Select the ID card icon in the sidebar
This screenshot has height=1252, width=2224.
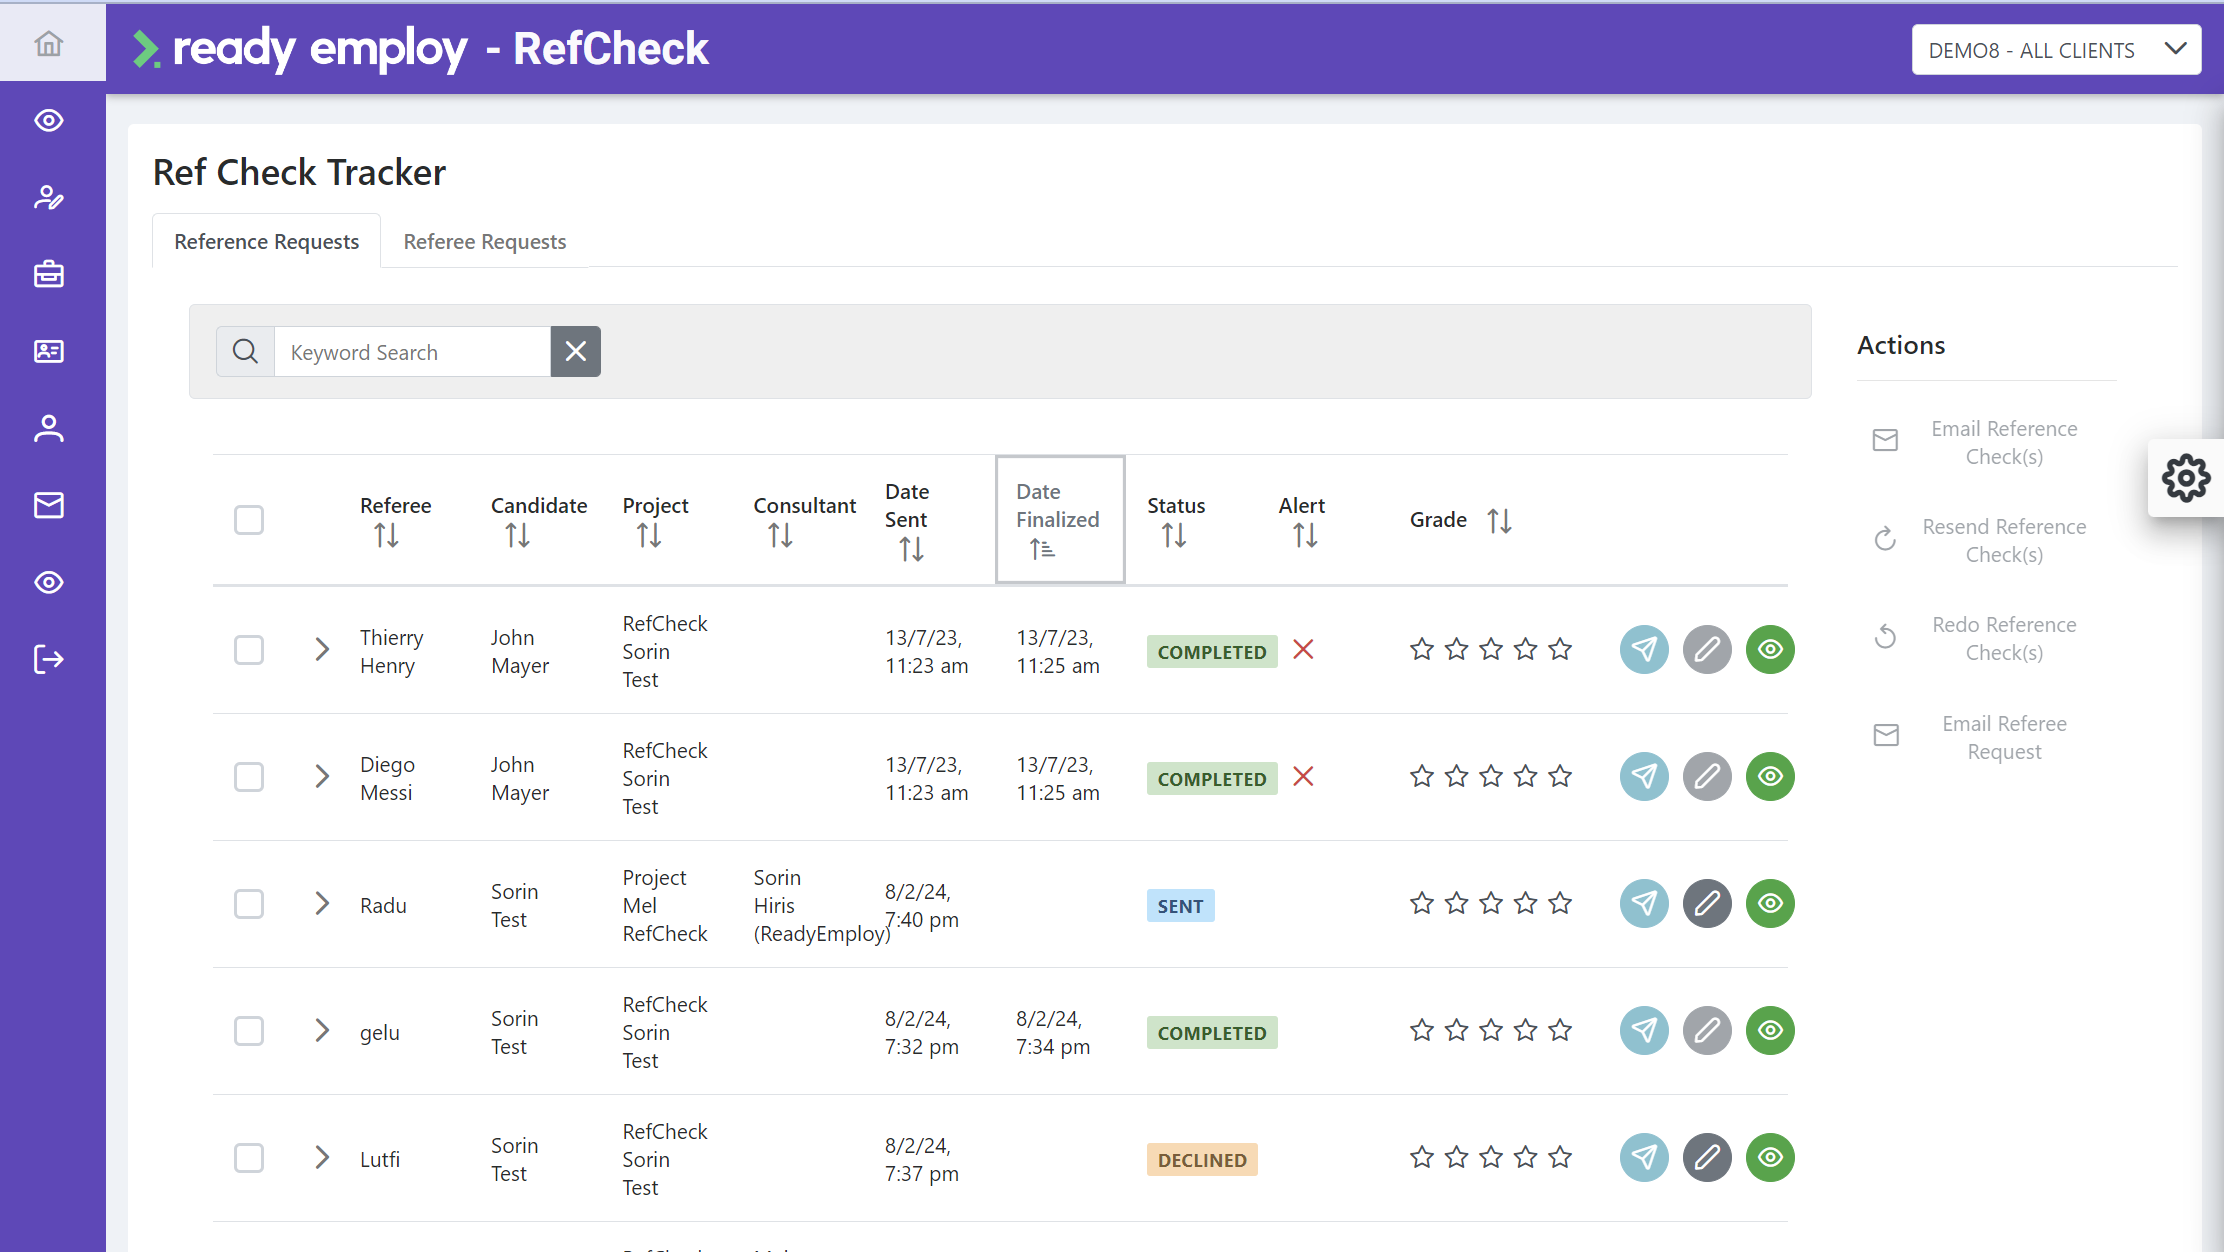48,351
